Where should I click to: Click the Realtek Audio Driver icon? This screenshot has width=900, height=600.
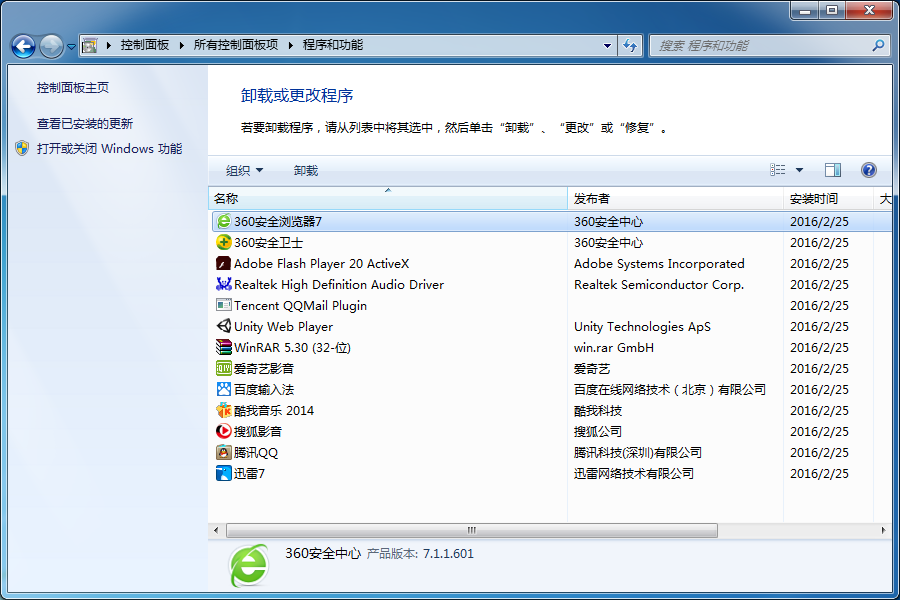click(224, 284)
